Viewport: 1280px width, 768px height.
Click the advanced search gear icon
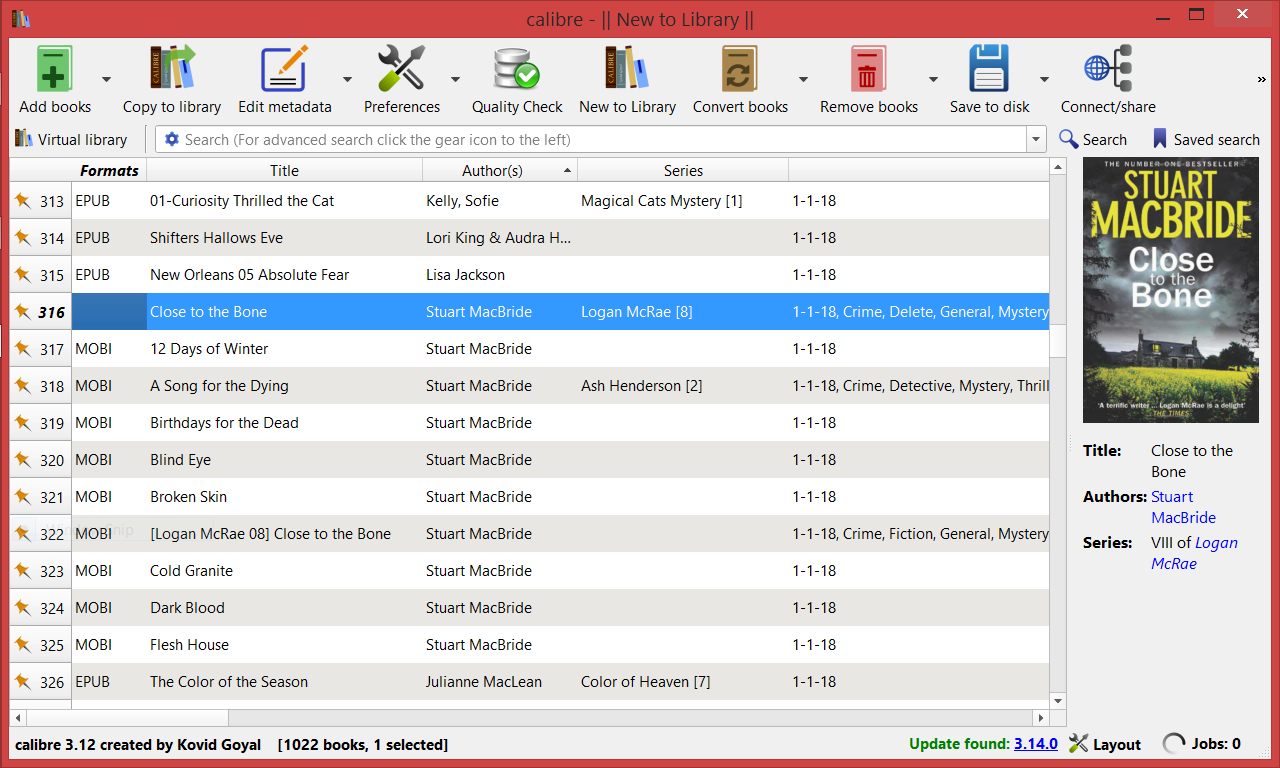(172, 140)
